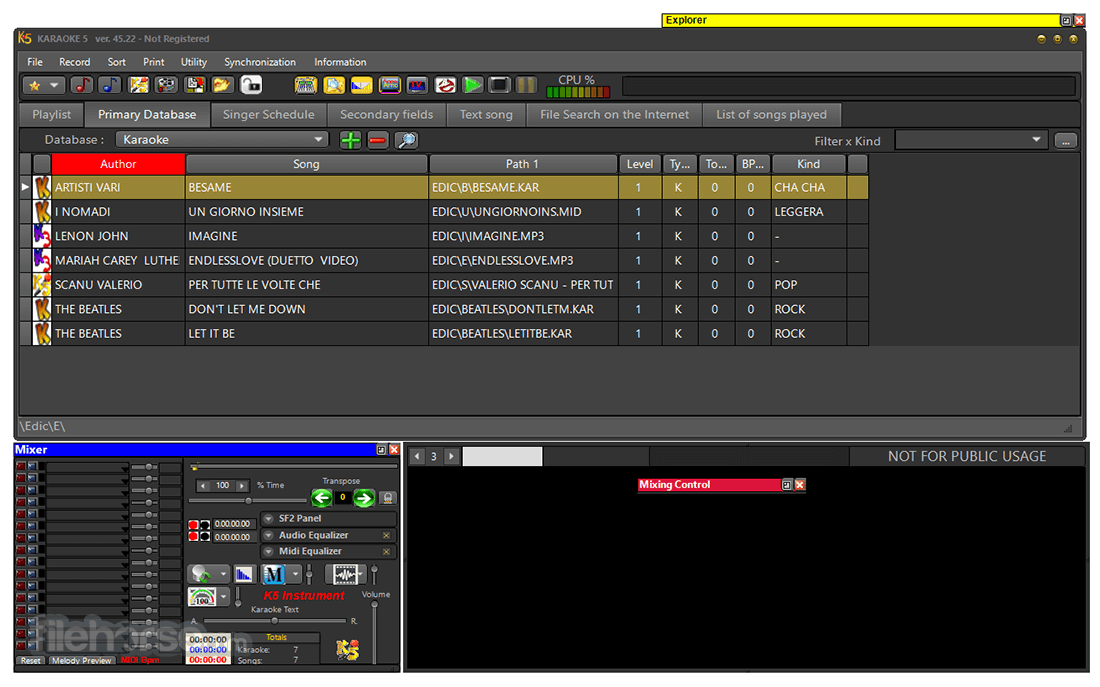Screen dimensions: 1100x687
Task: Toggle the X on Midi Equalizer row
Action: pos(386,552)
